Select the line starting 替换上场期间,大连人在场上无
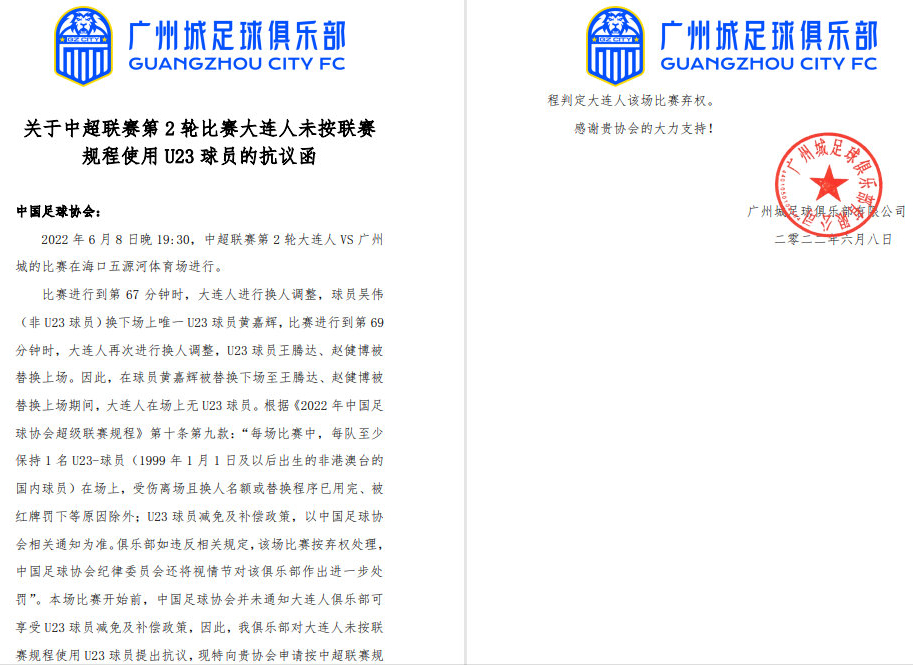 coord(200,406)
